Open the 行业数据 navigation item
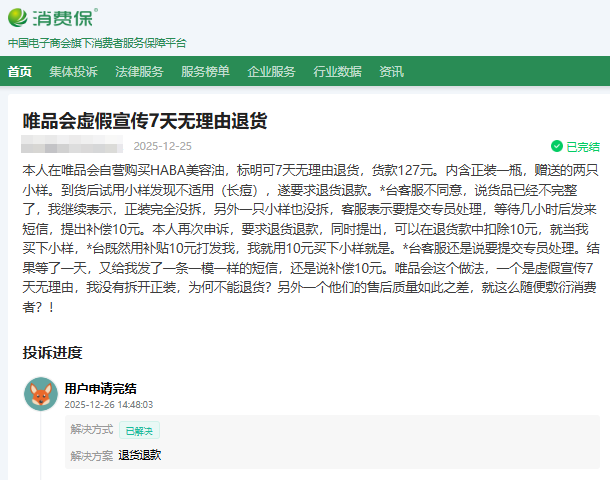Screen dimensions: 610x480 [337, 72]
